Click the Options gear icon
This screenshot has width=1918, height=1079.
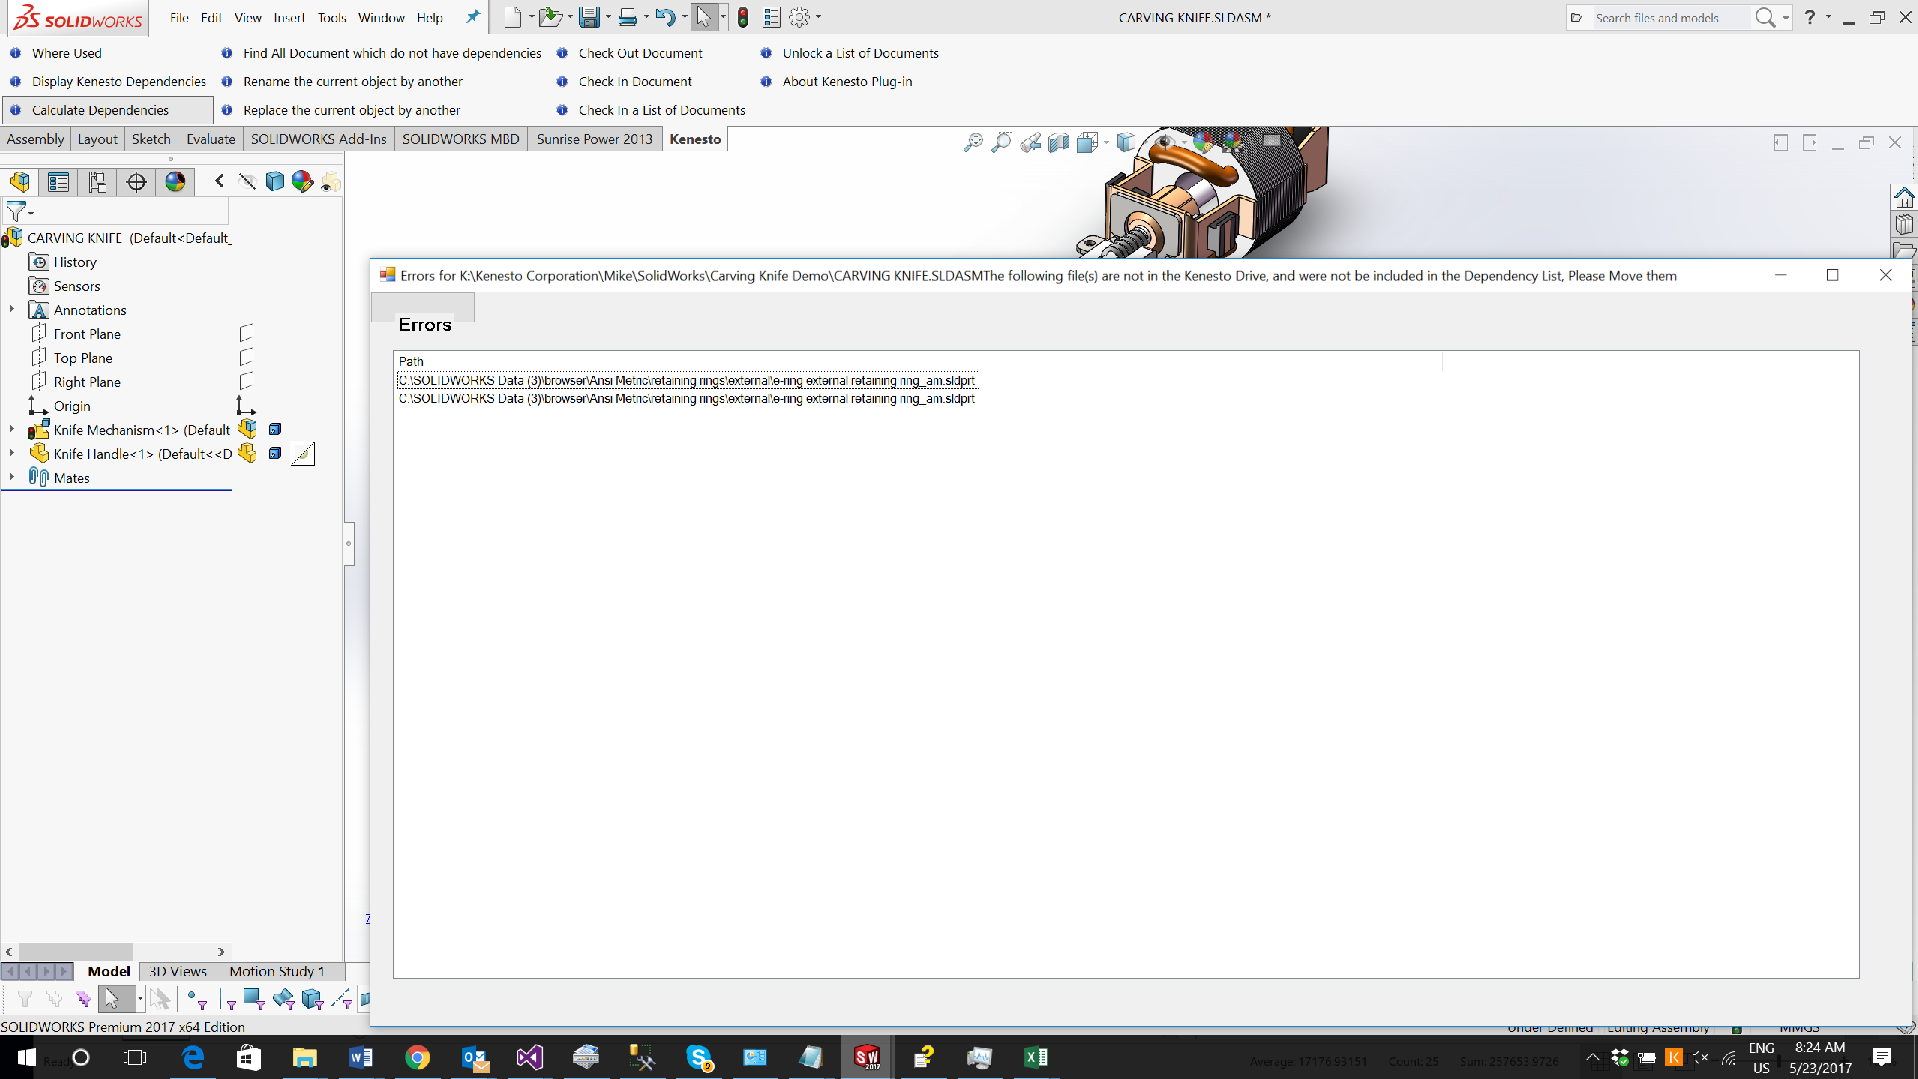[799, 17]
